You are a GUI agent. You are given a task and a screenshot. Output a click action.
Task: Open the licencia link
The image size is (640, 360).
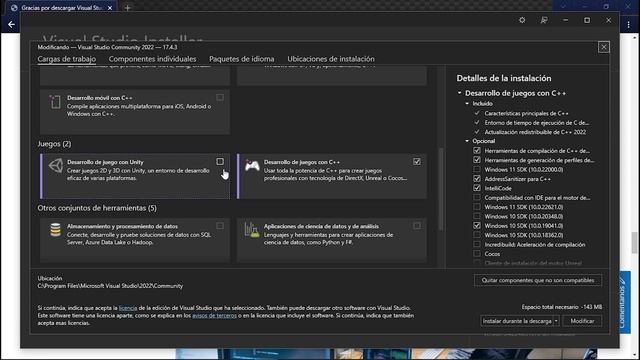pyautogui.click(x=128, y=308)
